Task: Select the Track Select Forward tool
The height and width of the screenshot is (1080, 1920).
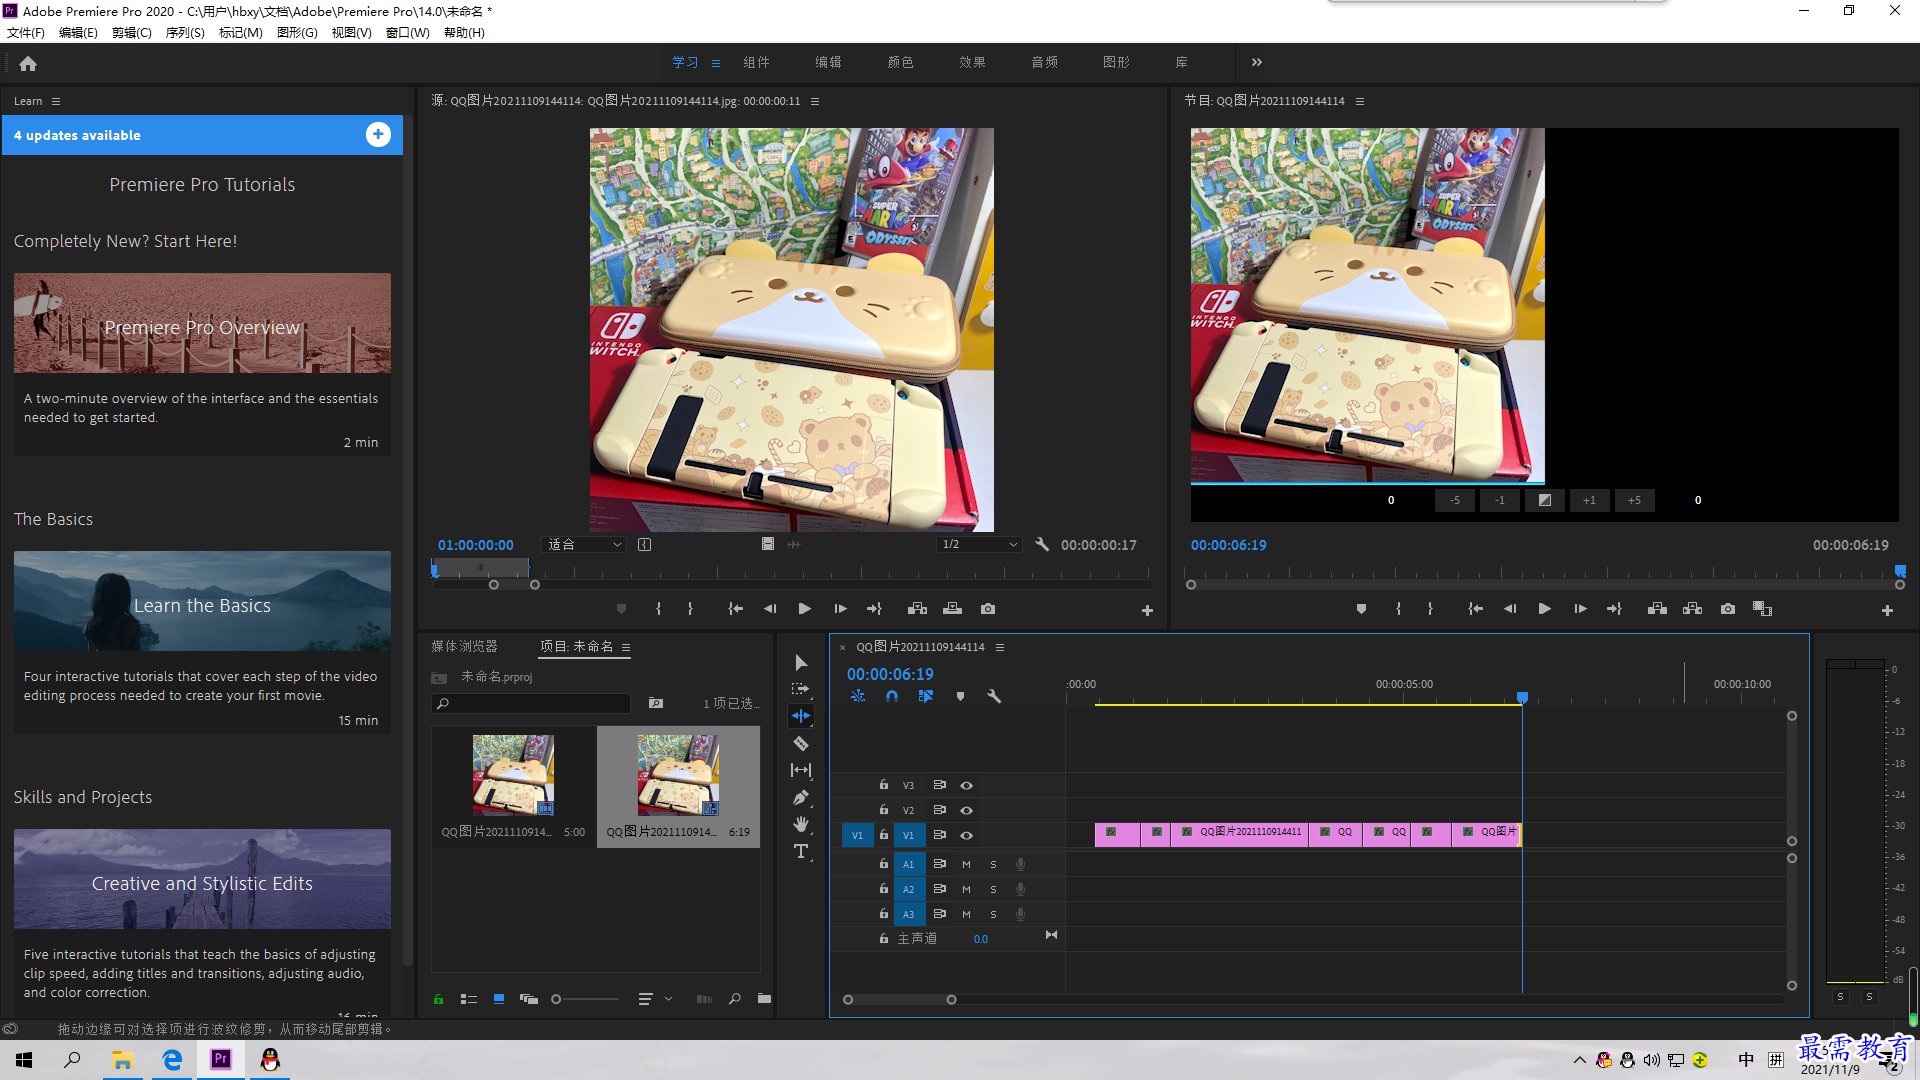Action: pos(801,689)
